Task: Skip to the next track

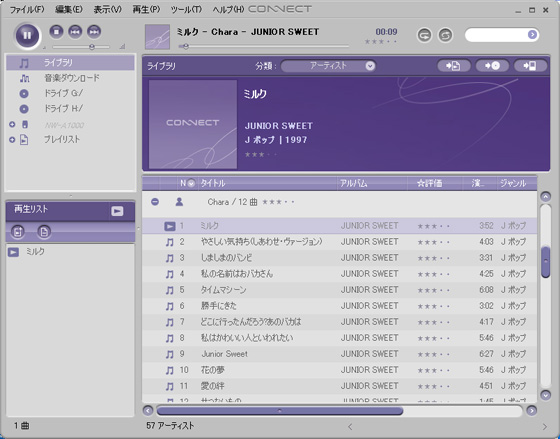Action: (94, 31)
